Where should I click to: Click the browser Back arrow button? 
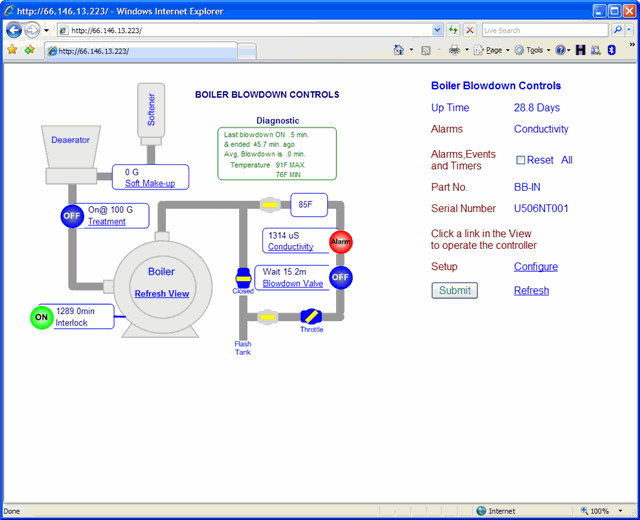[x=14, y=30]
